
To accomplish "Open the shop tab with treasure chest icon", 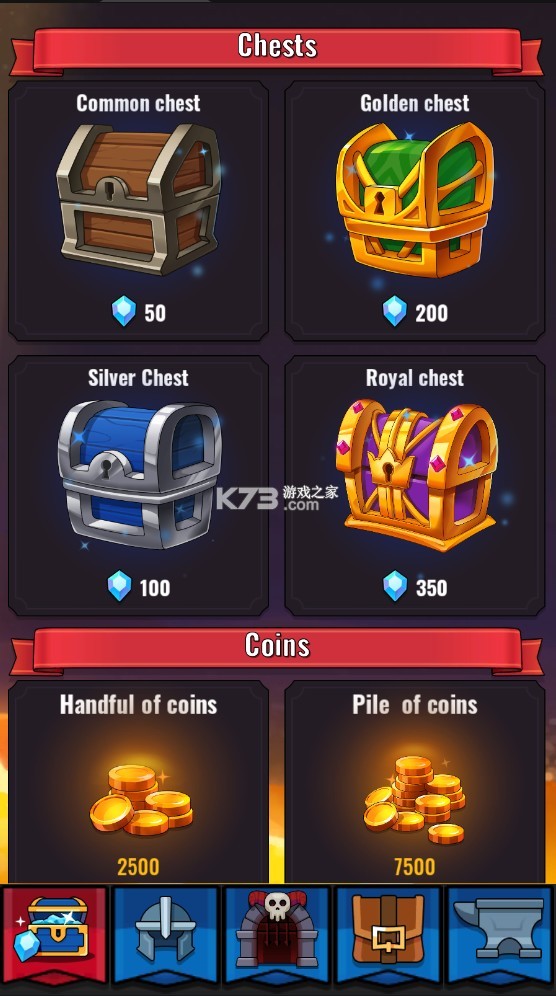I will coord(55,934).
